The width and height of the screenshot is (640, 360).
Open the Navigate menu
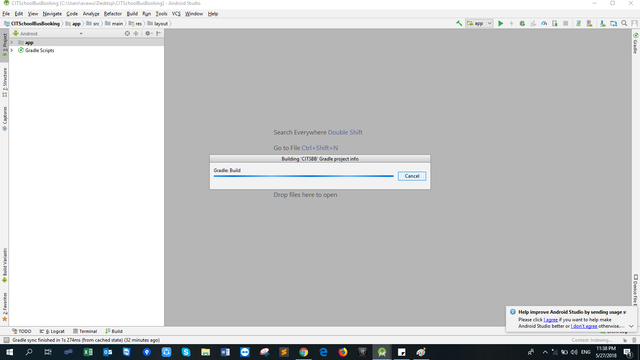[x=52, y=13]
